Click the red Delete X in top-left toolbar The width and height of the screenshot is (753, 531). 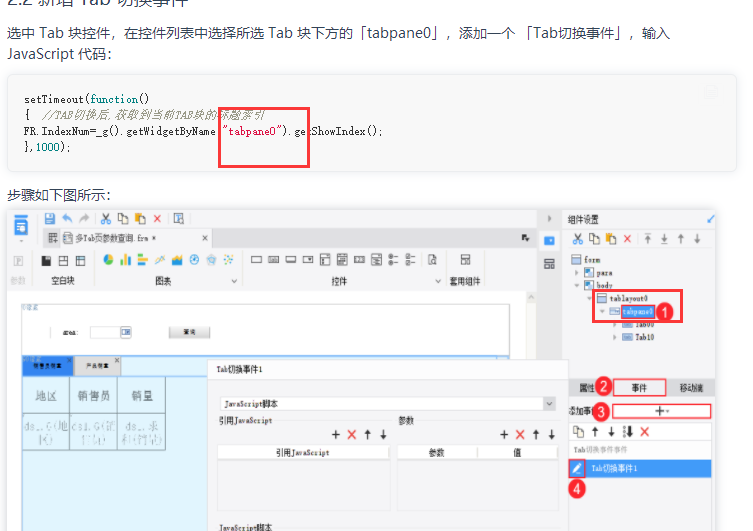pos(157,219)
